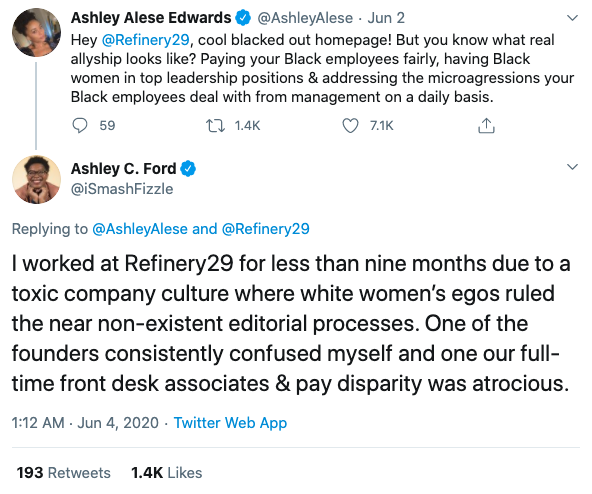Click the 1:12 AM Jun 4, 2020 timestamp
The height and width of the screenshot is (494, 592).
tap(85, 423)
